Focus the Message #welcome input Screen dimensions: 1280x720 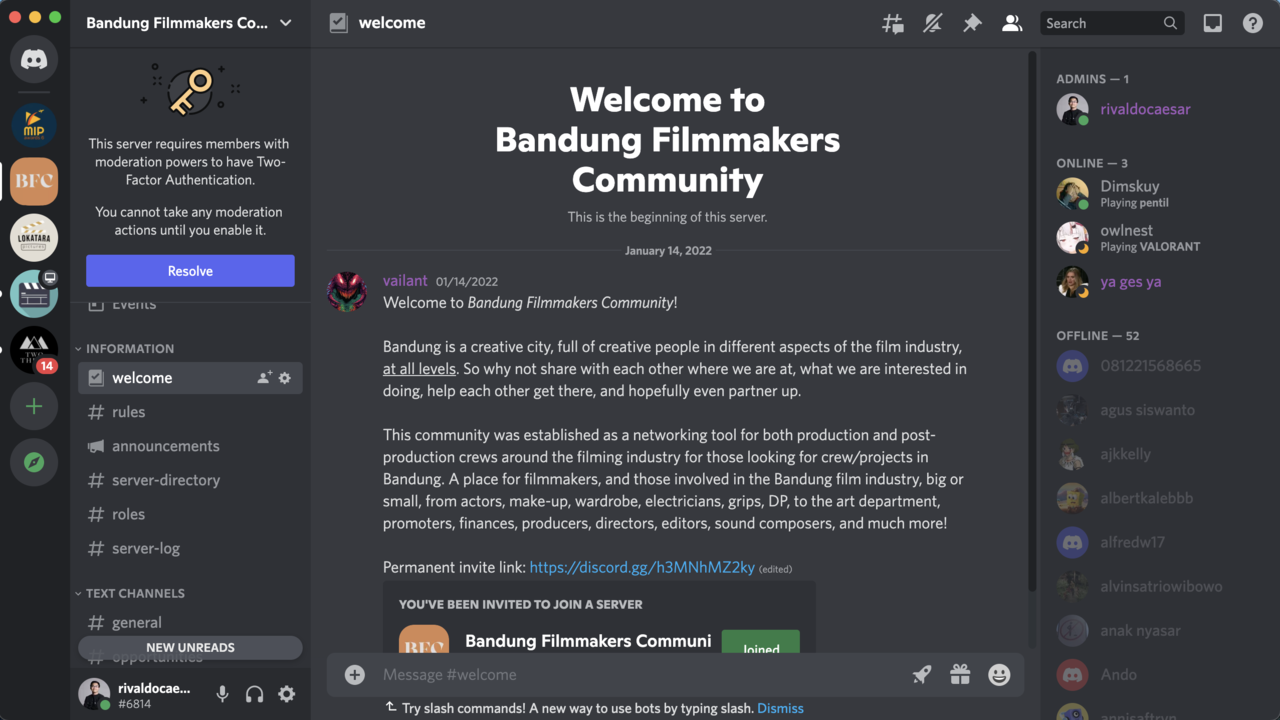click(x=640, y=675)
